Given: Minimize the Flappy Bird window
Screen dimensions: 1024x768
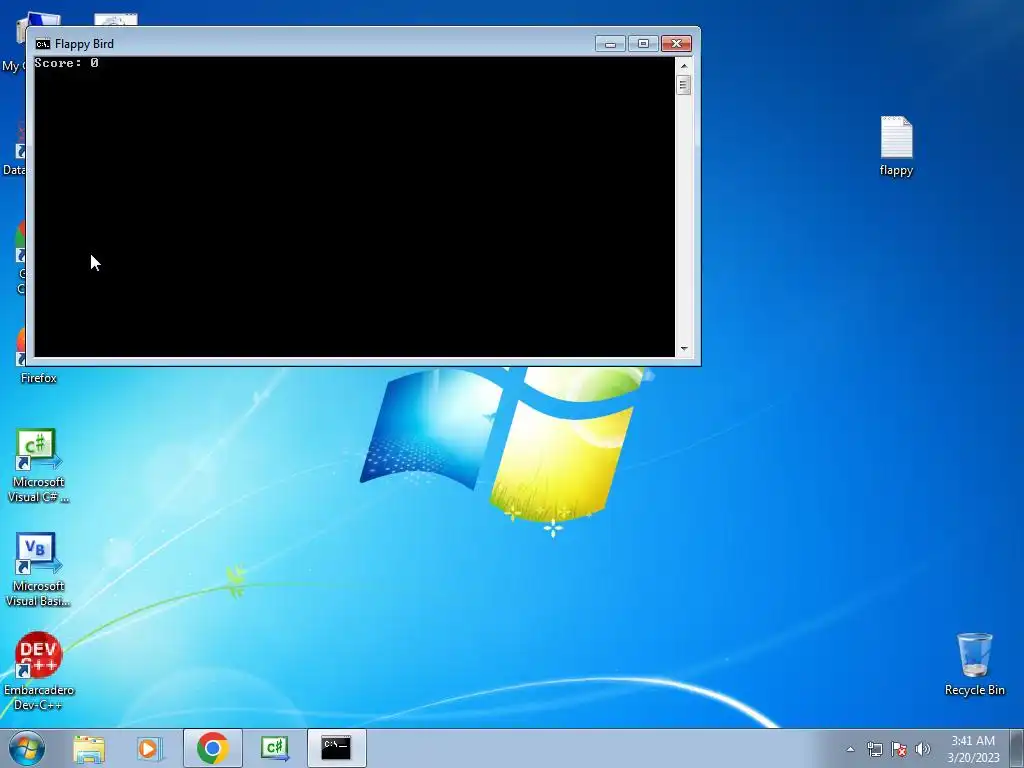Looking at the screenshot, I should 610,44.
